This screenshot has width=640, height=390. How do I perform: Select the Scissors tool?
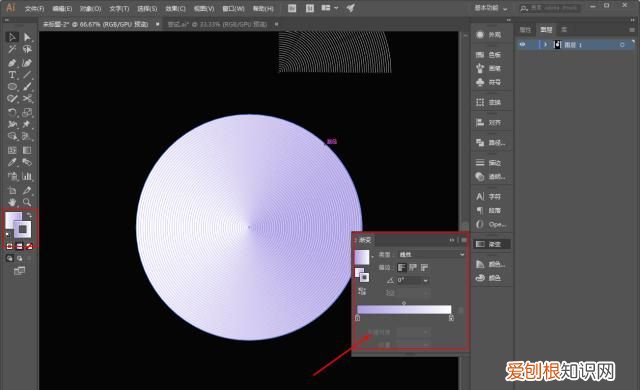27,99
